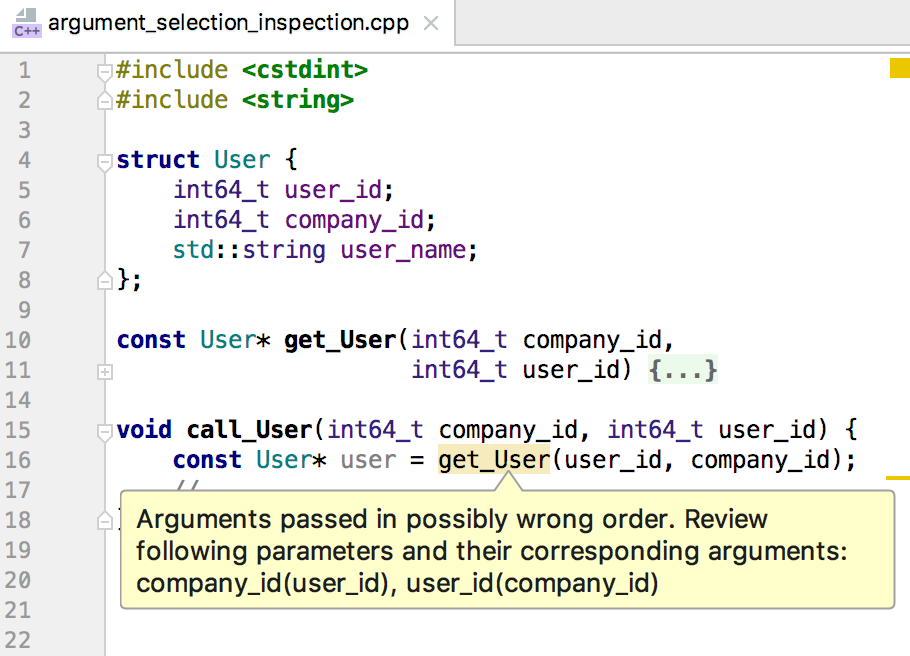Click the fold end marker on line 18
910x656 pixels.
(104, 520)
